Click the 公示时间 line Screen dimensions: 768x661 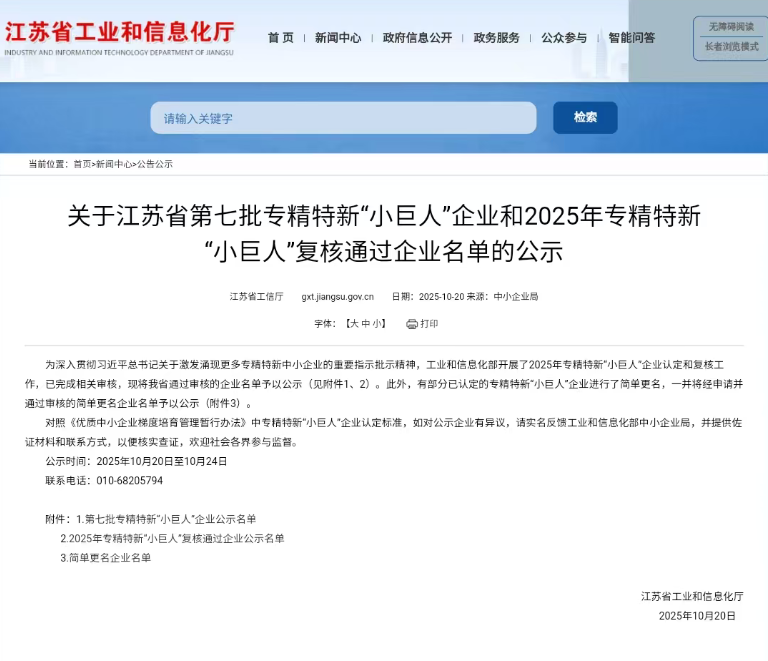[x=136, y=461]
